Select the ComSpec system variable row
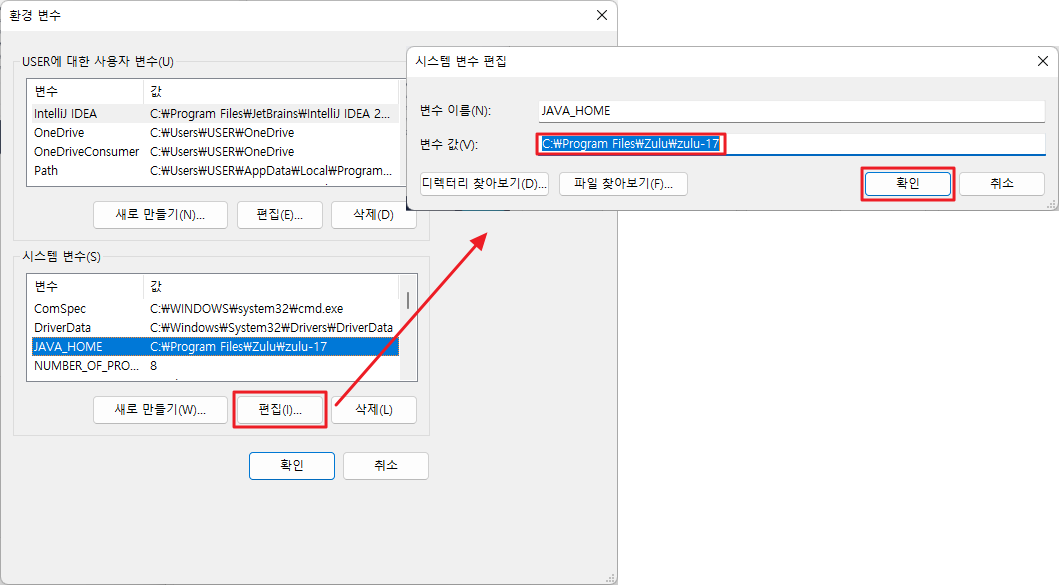 (x=214, y=309)
